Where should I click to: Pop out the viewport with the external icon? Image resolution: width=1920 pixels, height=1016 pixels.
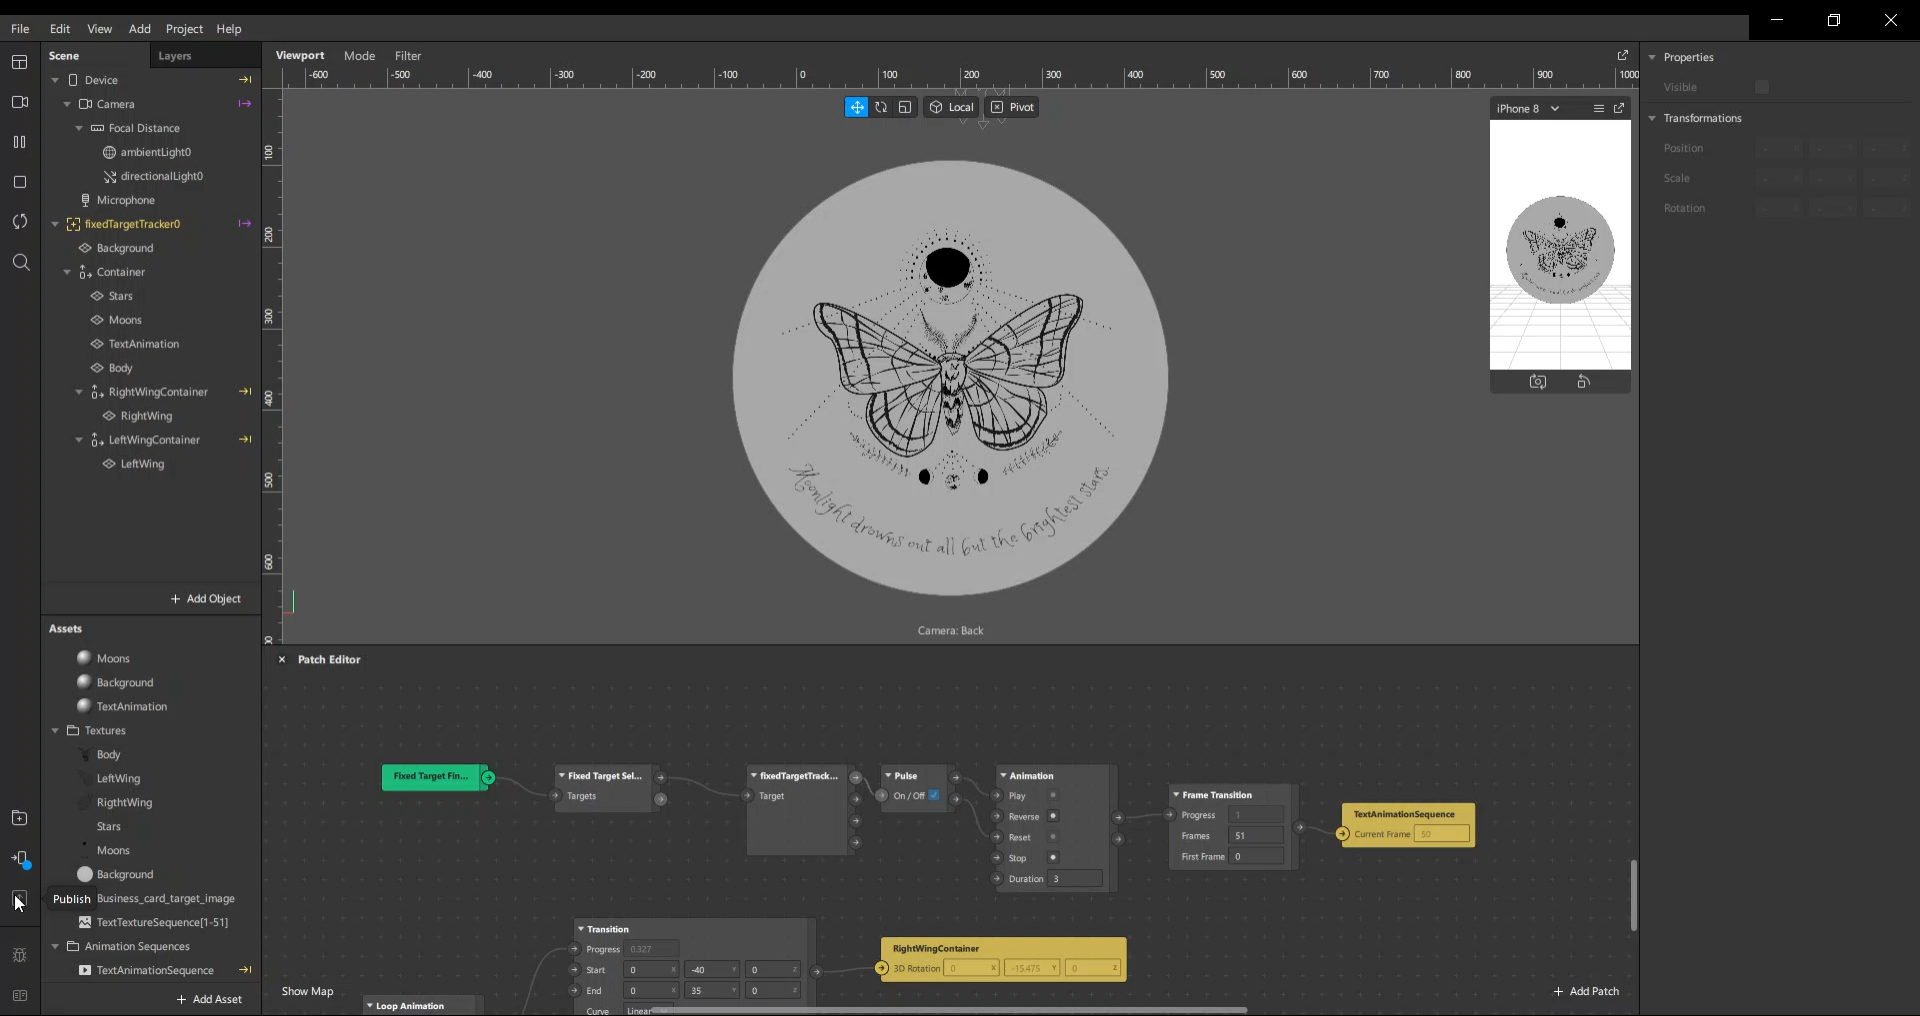point(1622,55)
